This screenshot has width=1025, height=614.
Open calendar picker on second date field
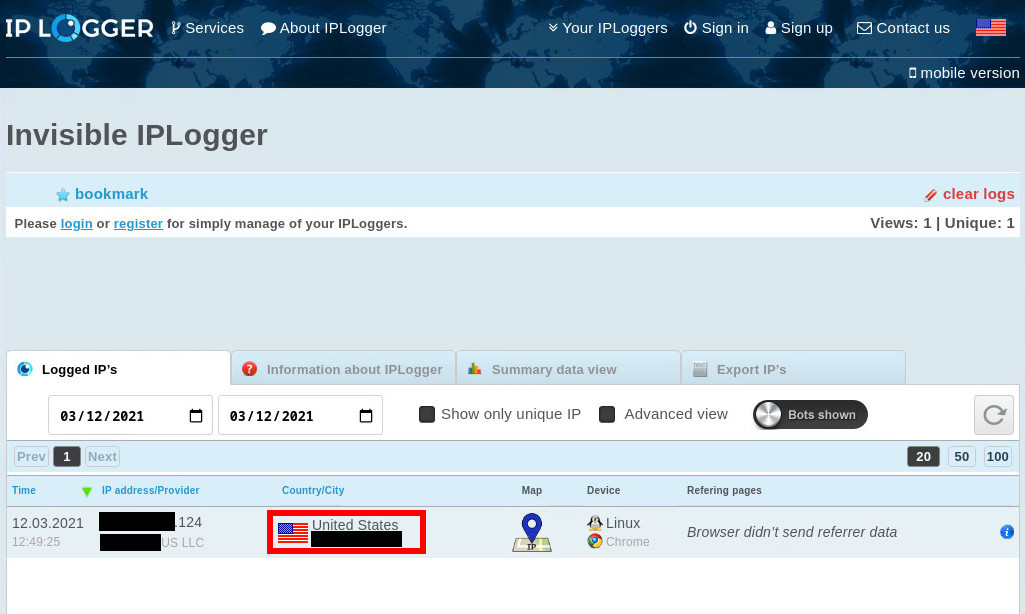(366, 416)
